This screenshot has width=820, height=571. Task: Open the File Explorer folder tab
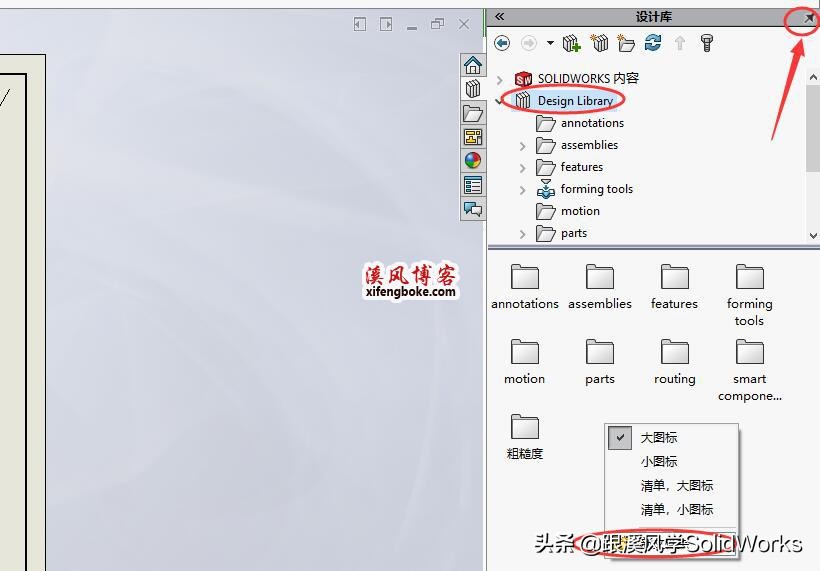coord(473,113)
